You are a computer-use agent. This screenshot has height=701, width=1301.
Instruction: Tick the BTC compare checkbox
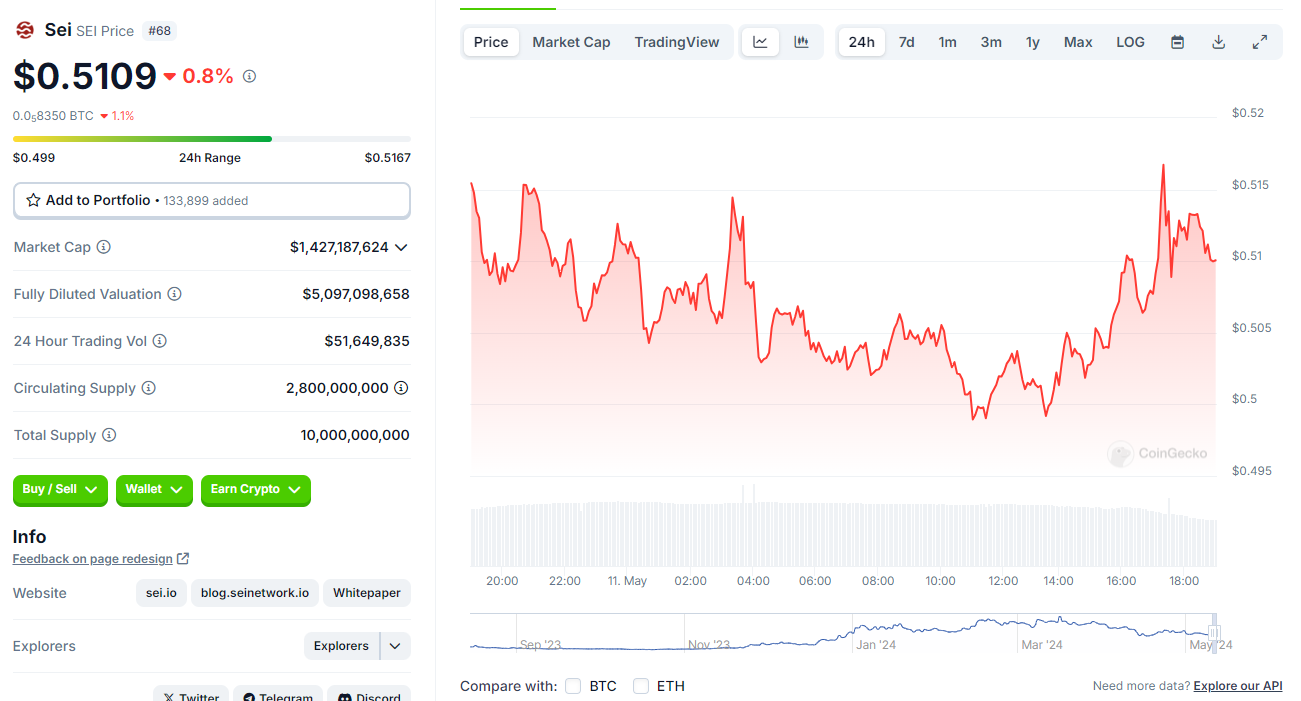[573, 686]
